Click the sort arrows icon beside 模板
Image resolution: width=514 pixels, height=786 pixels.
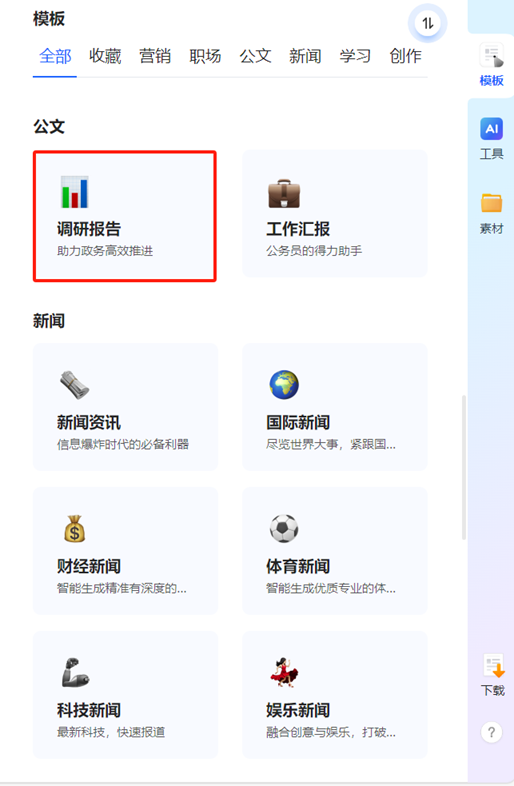(x=427, y=23)
